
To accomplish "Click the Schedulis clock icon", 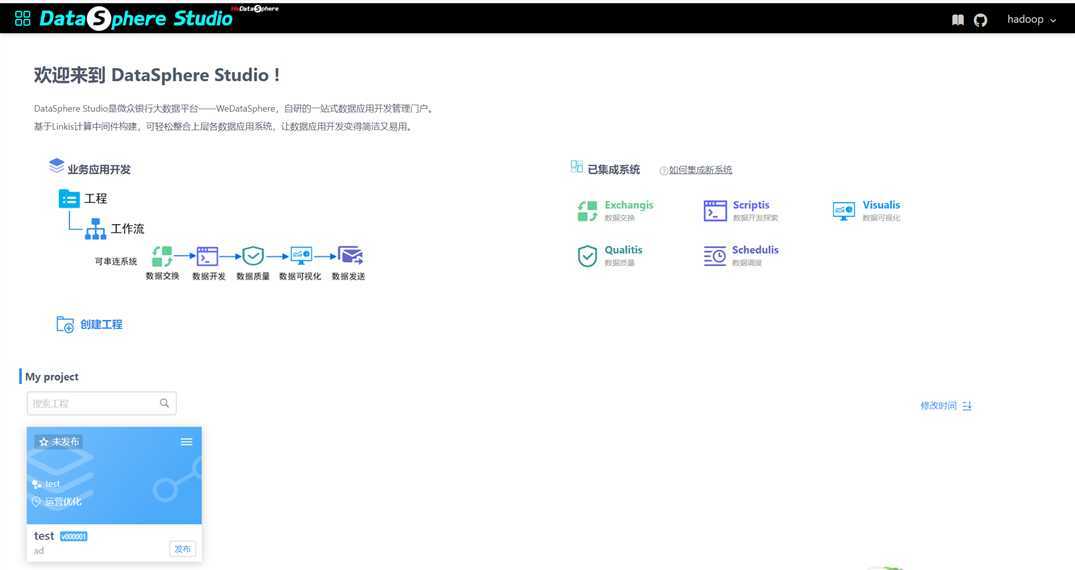I will pyautogui.click(x=715, y=256).
